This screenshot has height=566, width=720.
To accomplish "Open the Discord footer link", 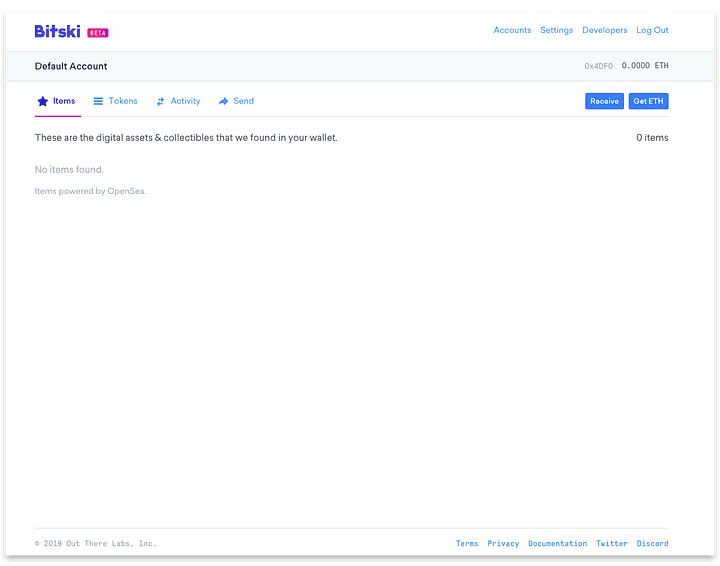I will click(652, 544).
